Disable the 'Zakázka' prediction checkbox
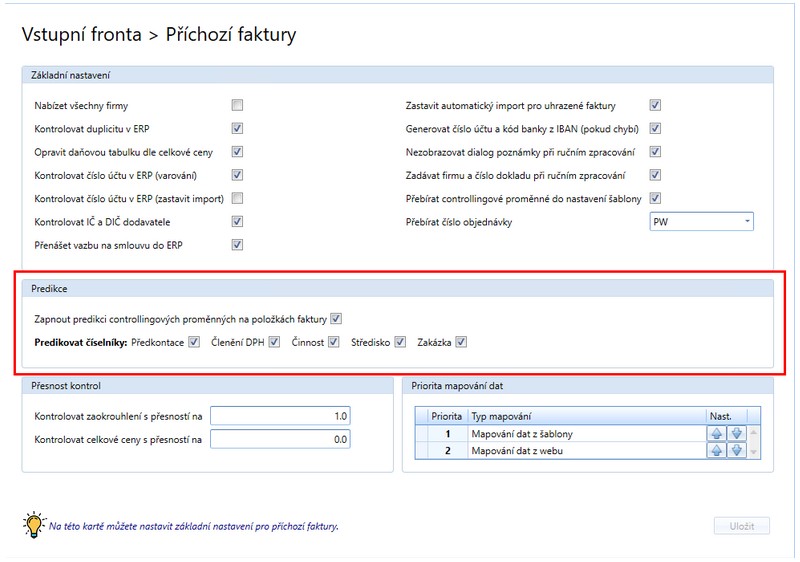This screenshot has height=562, width=800. click(461, 343)
